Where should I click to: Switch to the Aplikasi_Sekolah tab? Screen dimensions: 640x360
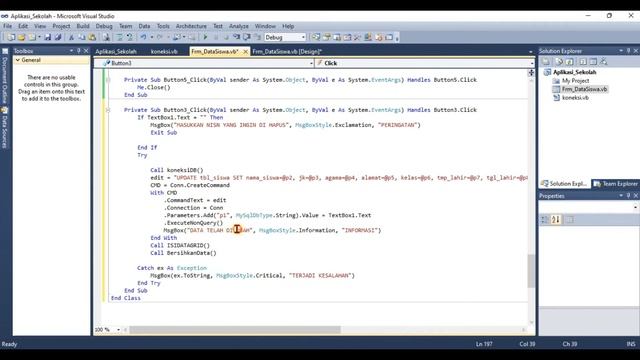pyautogui.click(x=116, y=52)
